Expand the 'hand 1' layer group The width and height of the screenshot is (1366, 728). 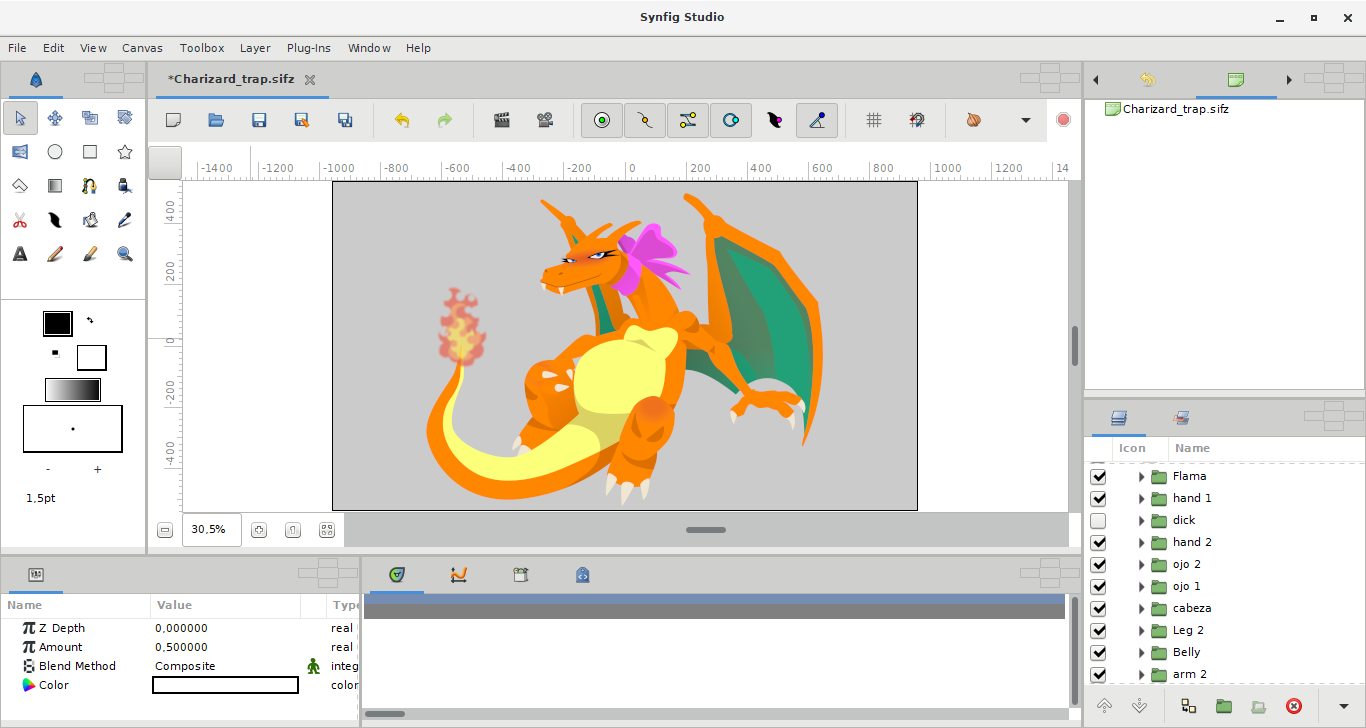coord(1141,498)
